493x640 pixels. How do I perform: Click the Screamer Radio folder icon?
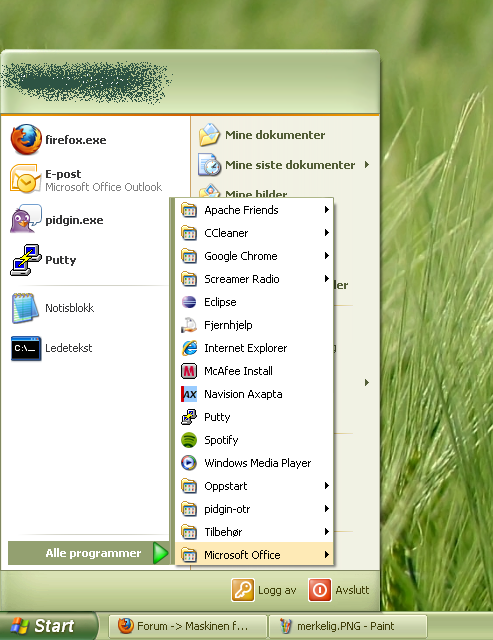coord(189,279)
